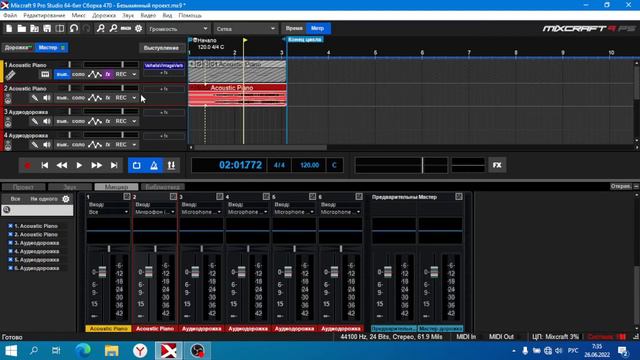Image resolution: width=640 pixels, height=360 pixels.
Task: Open OBS Studio from the taskbar
Action: [198, 351]
